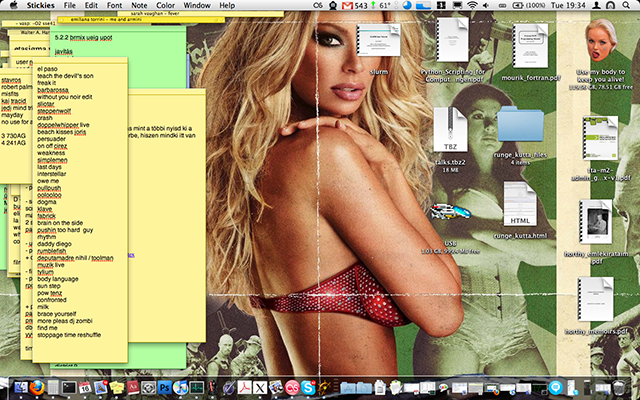Open the Edit menu

pos(91,5)
